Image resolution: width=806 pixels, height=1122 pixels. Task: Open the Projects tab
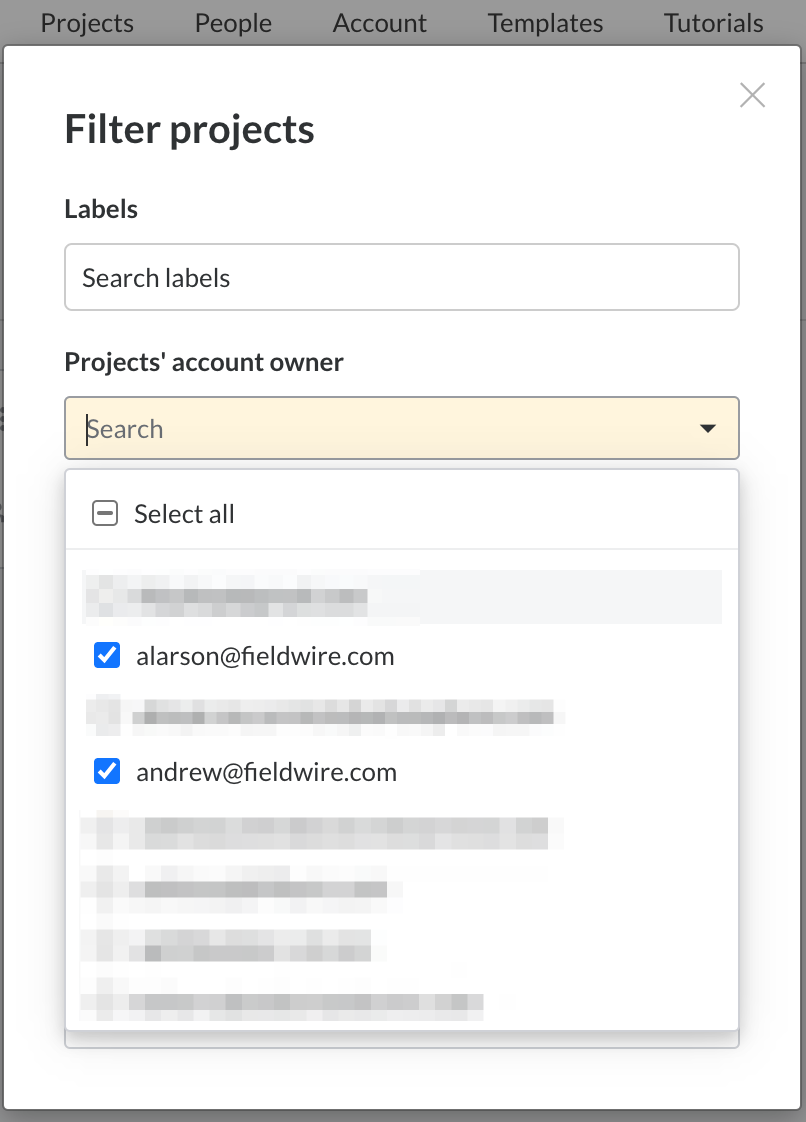pos(86,22)
